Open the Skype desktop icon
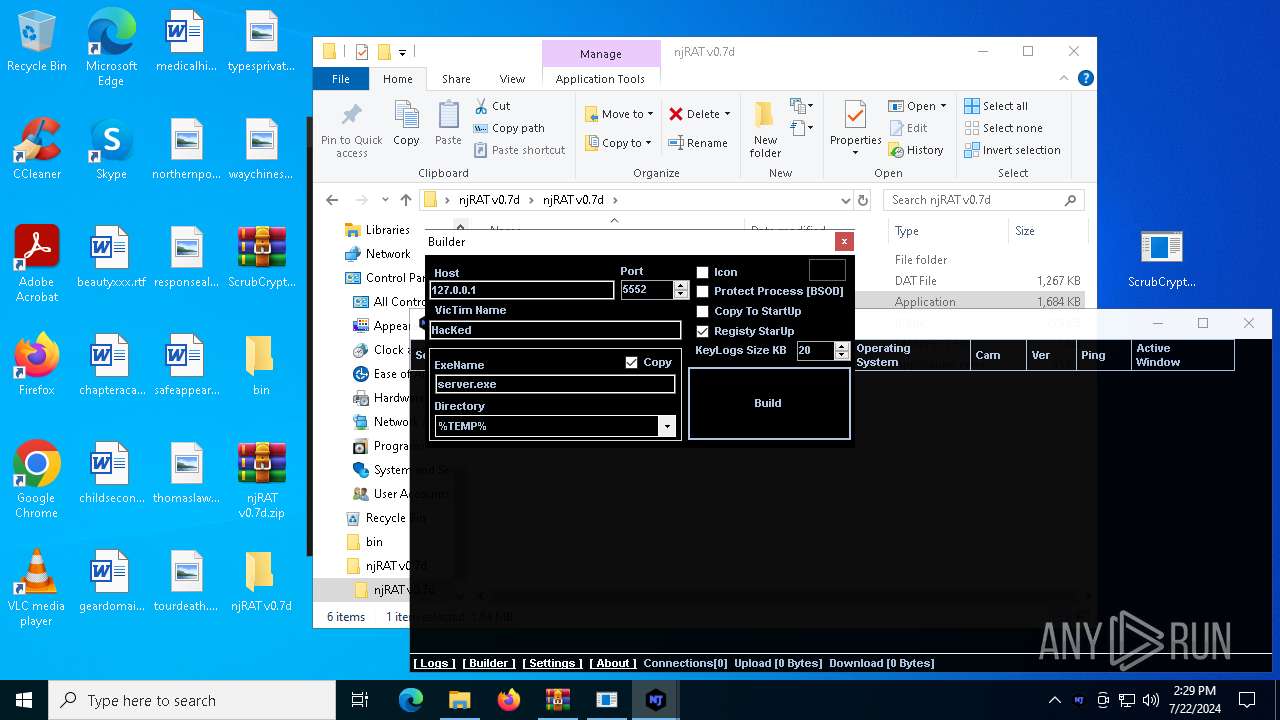1280x720 pixels. 111,150
